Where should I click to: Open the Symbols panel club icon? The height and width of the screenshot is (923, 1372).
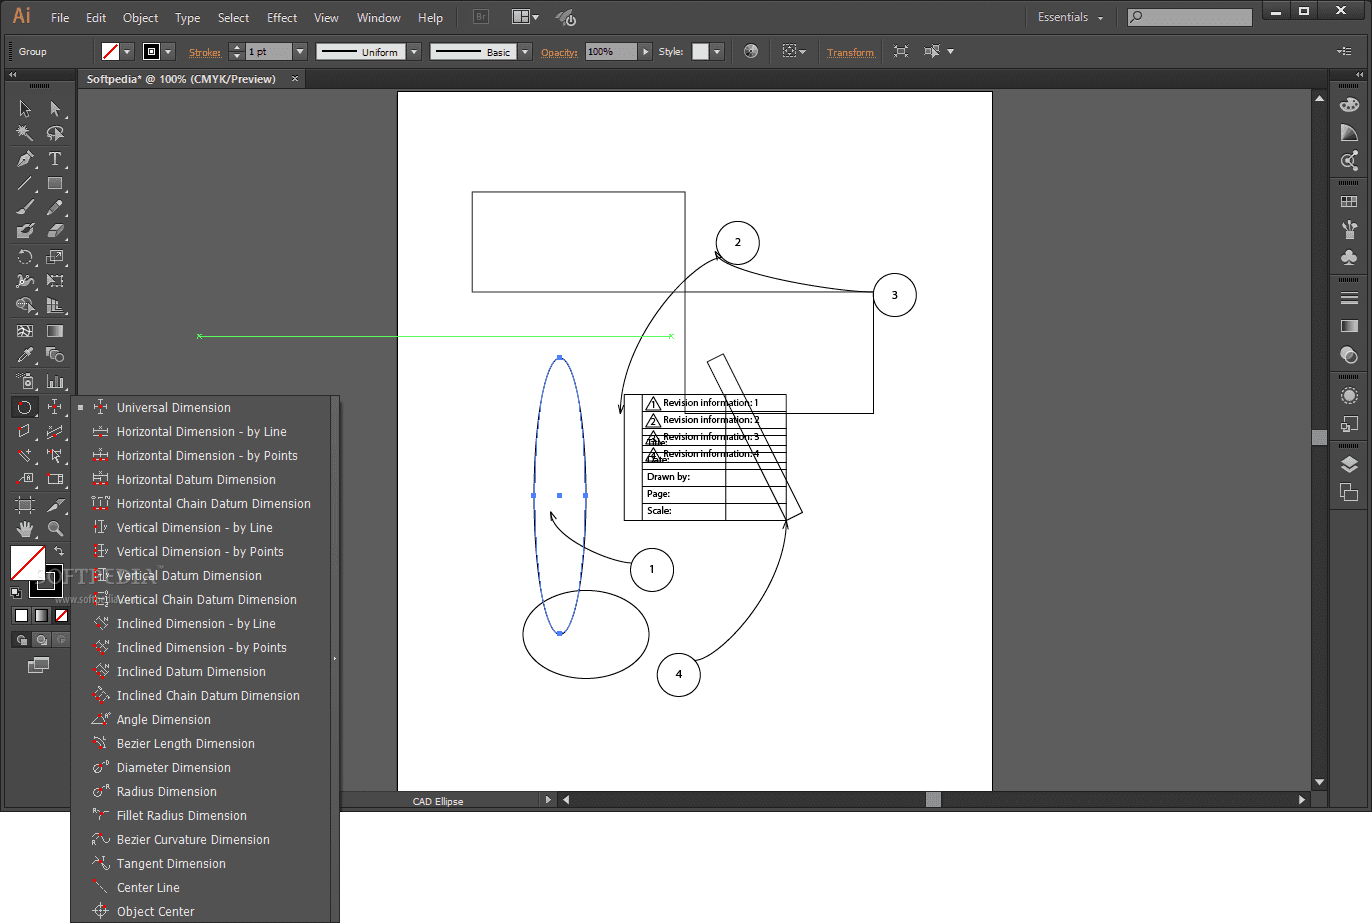tap(1349, 257)
